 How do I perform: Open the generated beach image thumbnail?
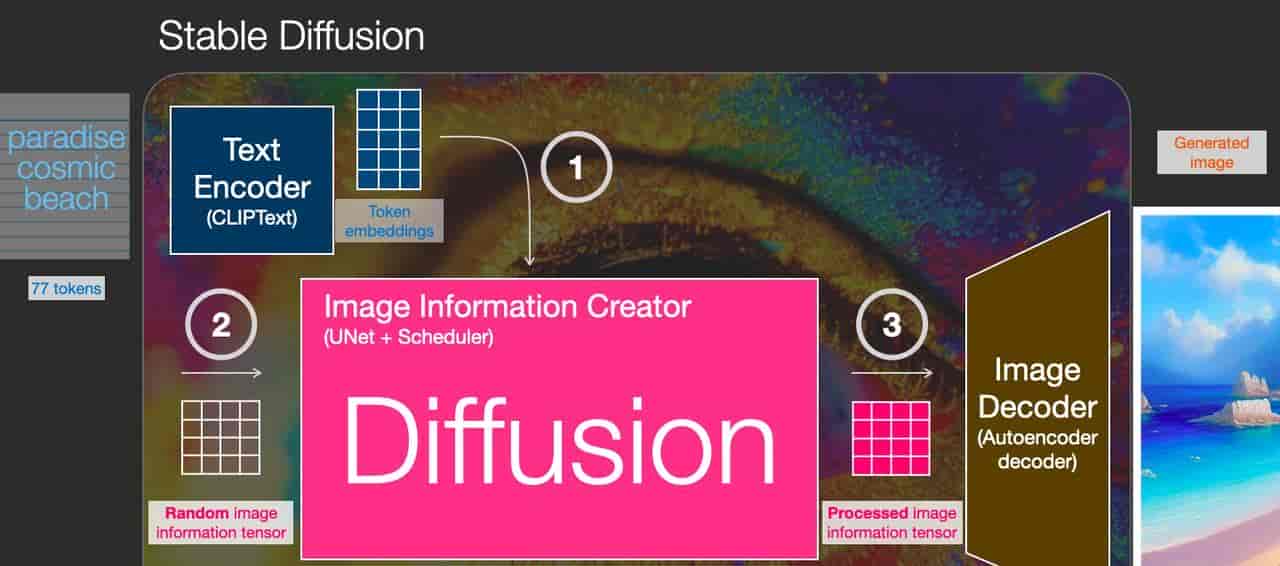coord(1207,386)
